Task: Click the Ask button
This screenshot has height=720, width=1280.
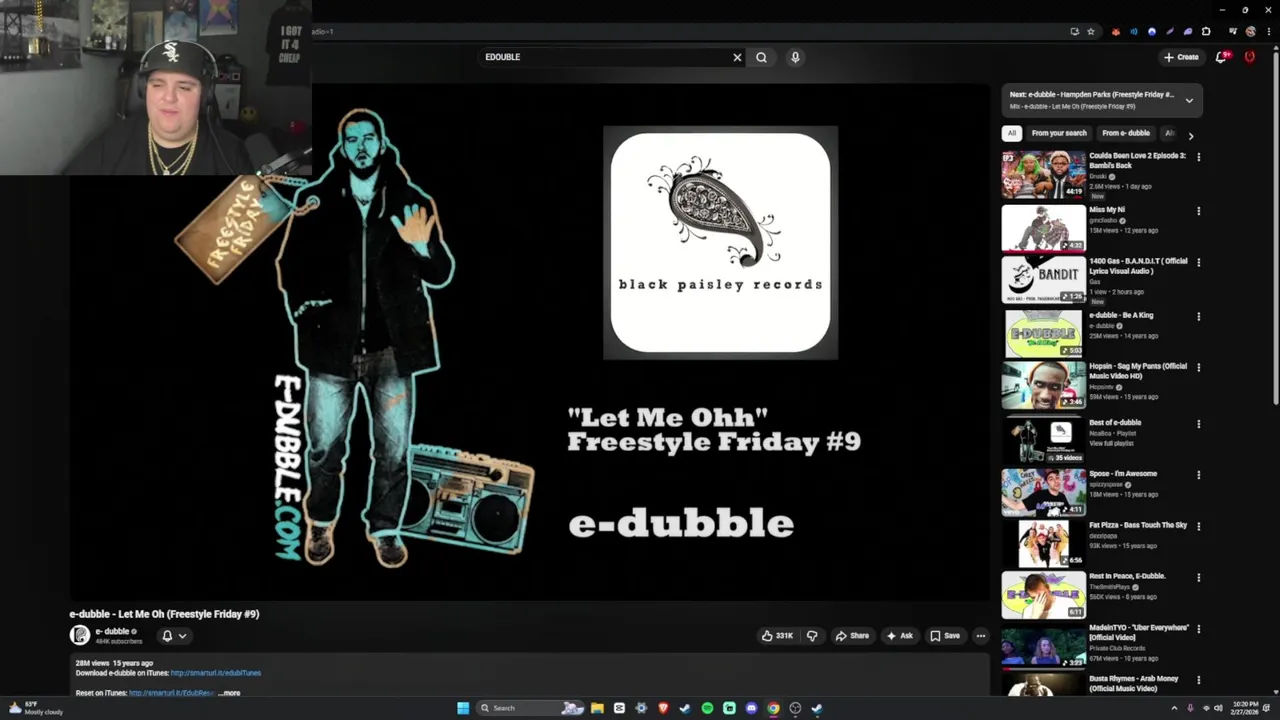Action: [899, 636]
